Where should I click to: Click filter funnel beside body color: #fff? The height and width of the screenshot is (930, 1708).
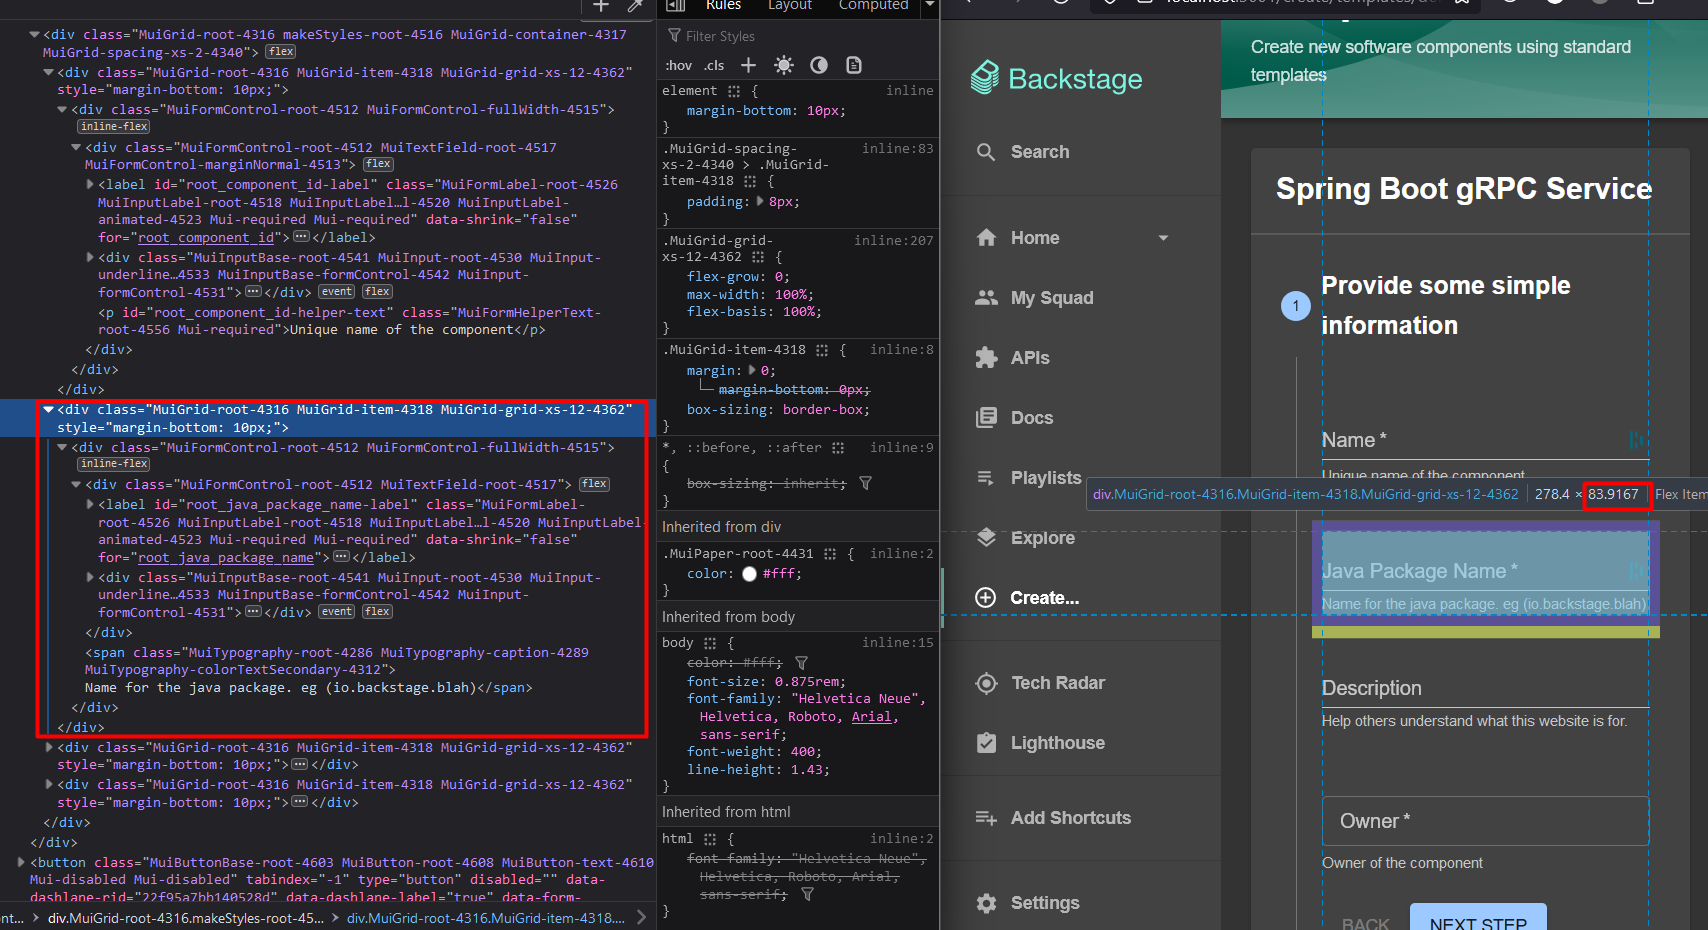tap(801, 662)
